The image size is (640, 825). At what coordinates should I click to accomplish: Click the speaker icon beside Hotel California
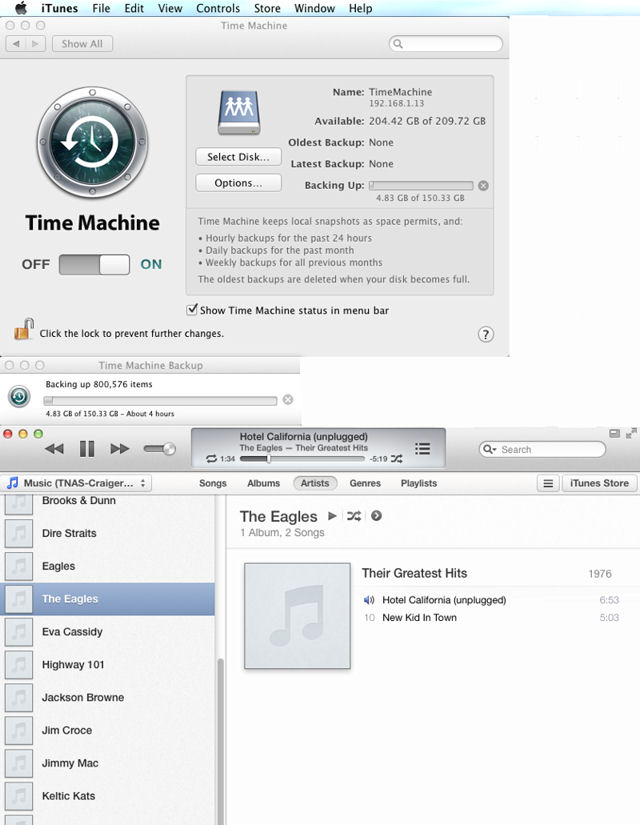pyautogui.click(x=369, y=600)
